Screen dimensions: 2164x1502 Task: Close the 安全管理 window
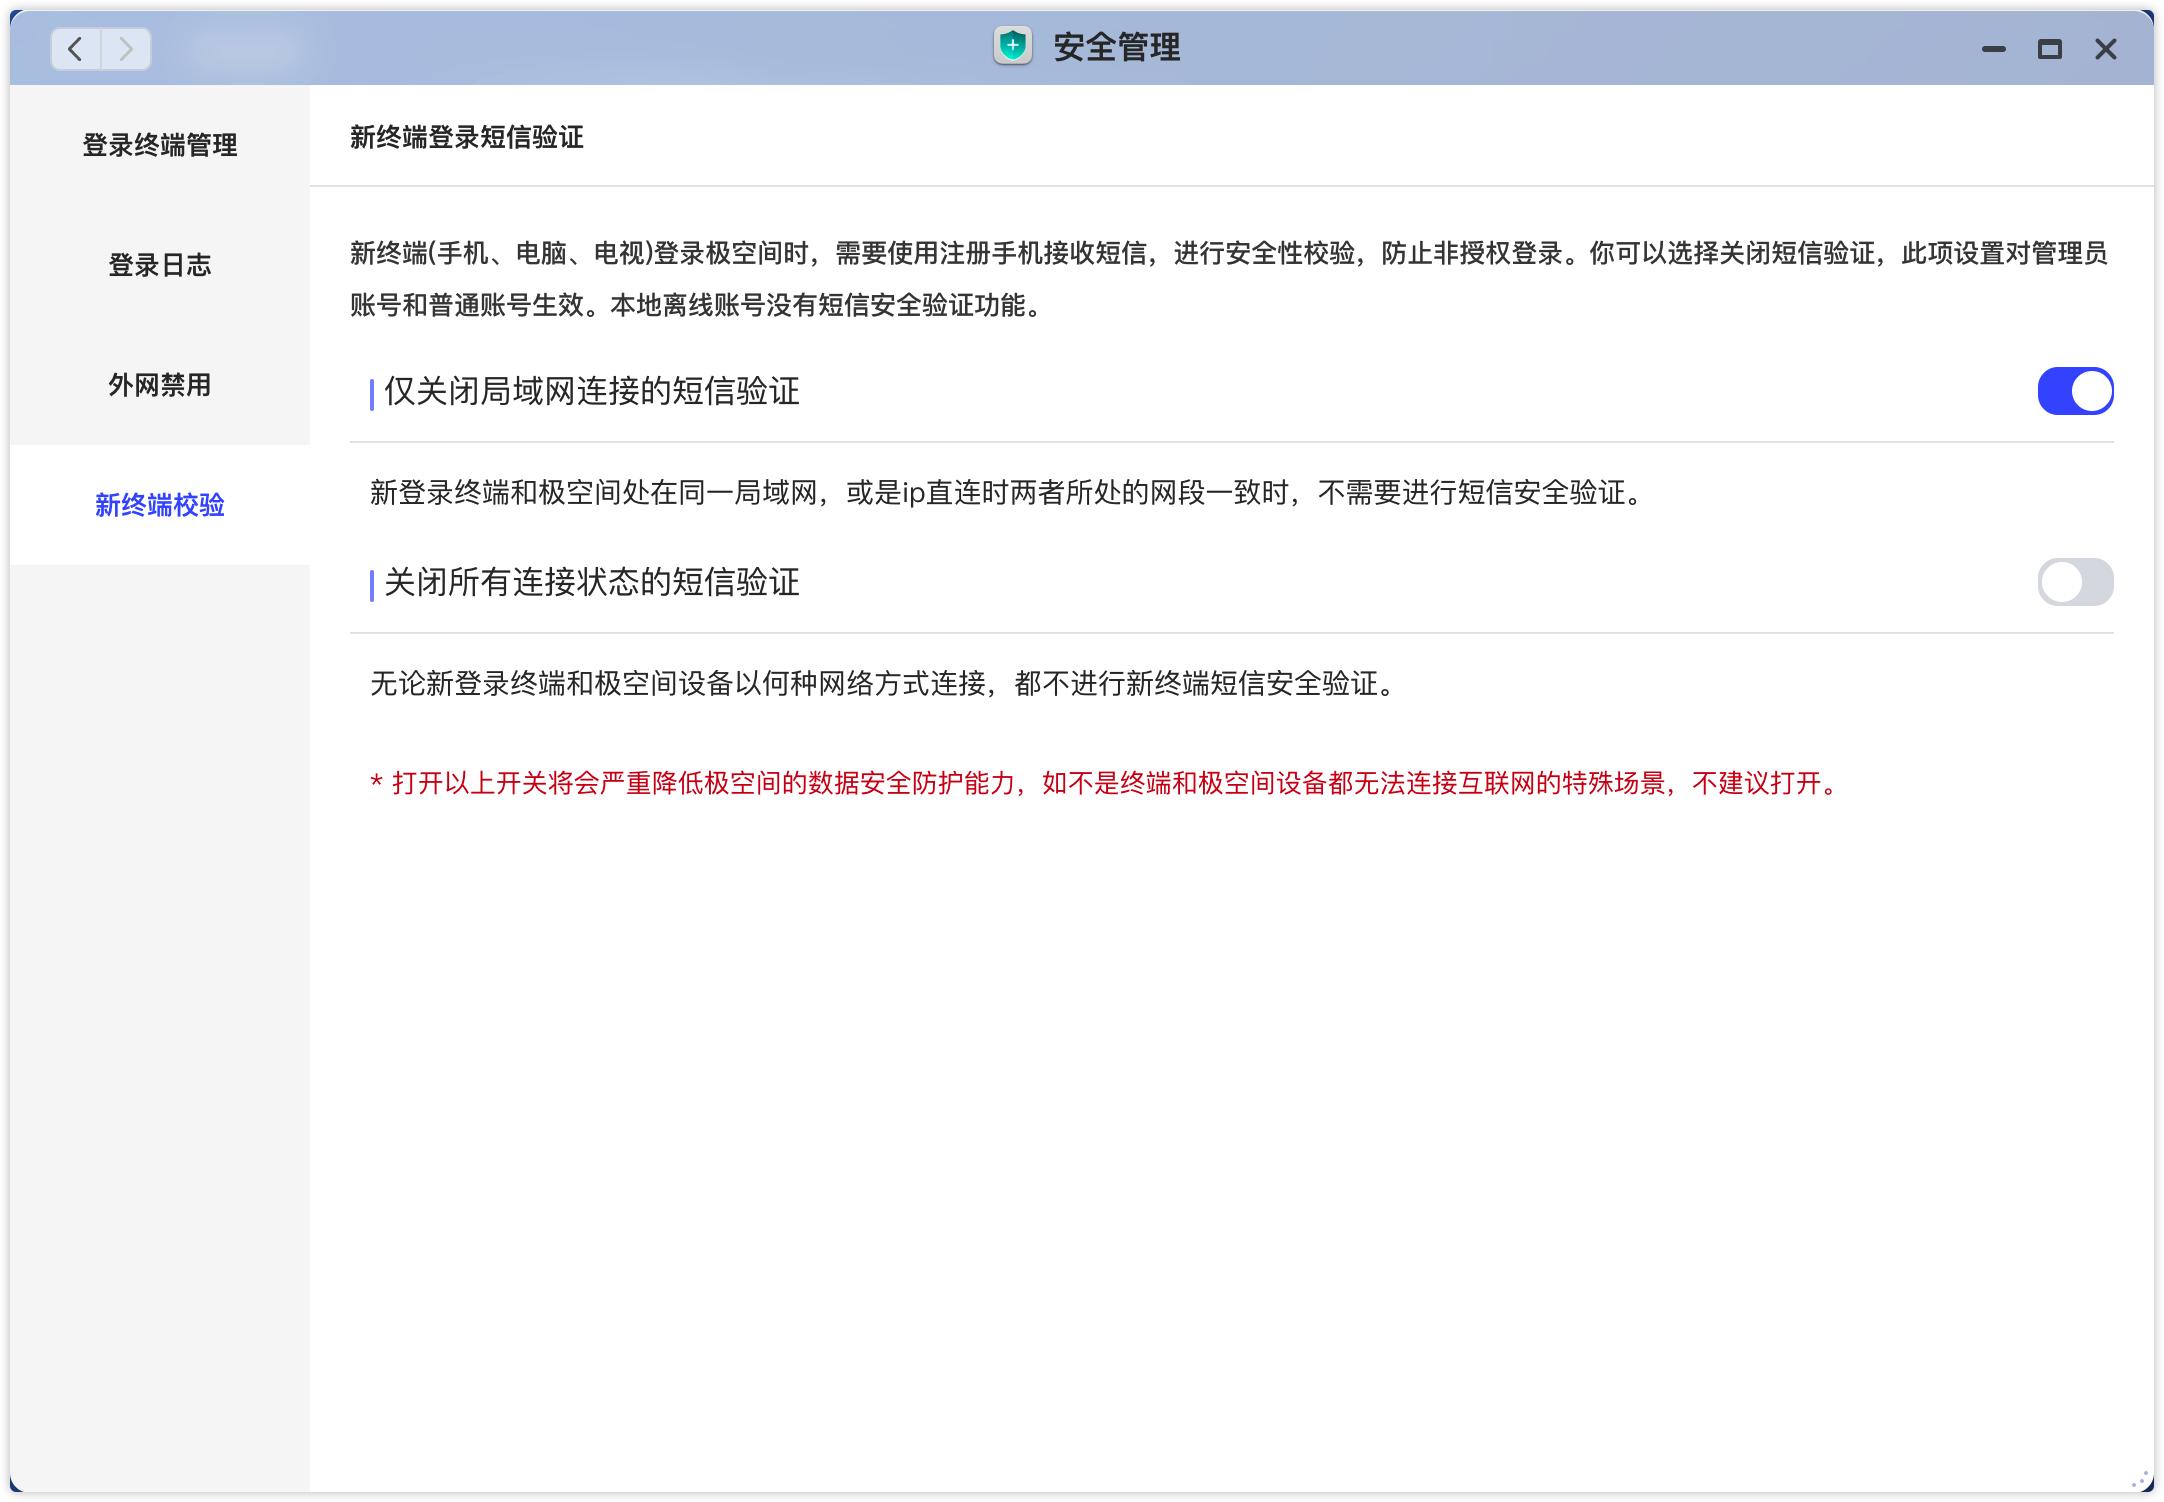point(2104,49)
